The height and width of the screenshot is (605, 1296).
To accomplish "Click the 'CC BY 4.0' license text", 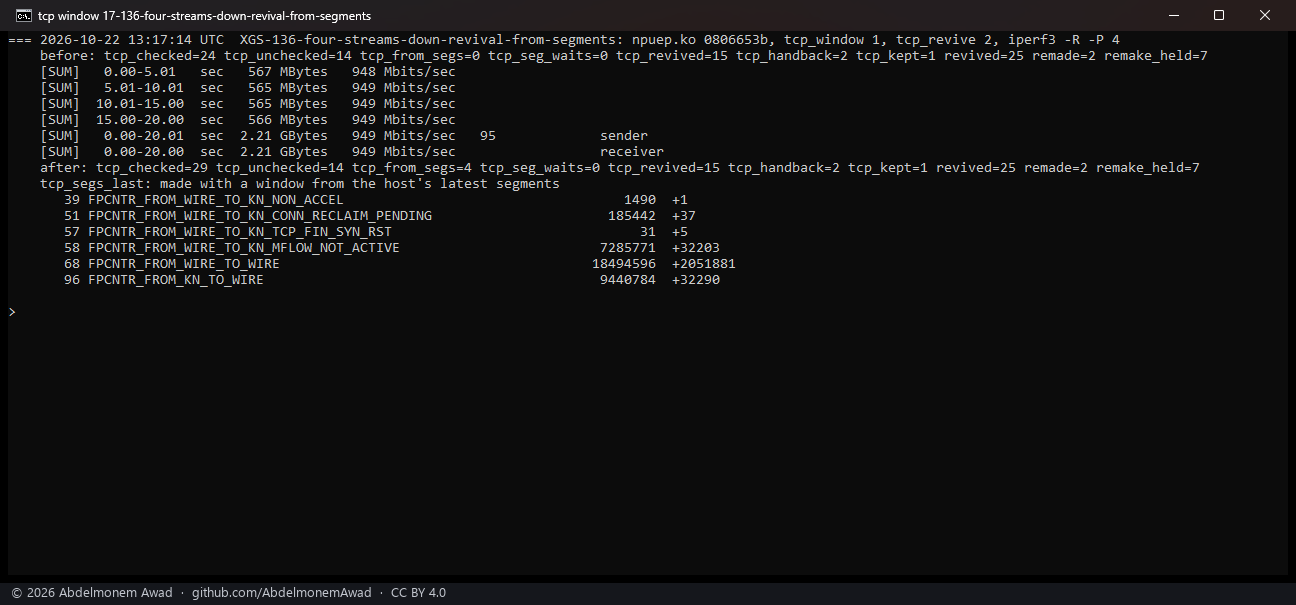I will point(418,593).
